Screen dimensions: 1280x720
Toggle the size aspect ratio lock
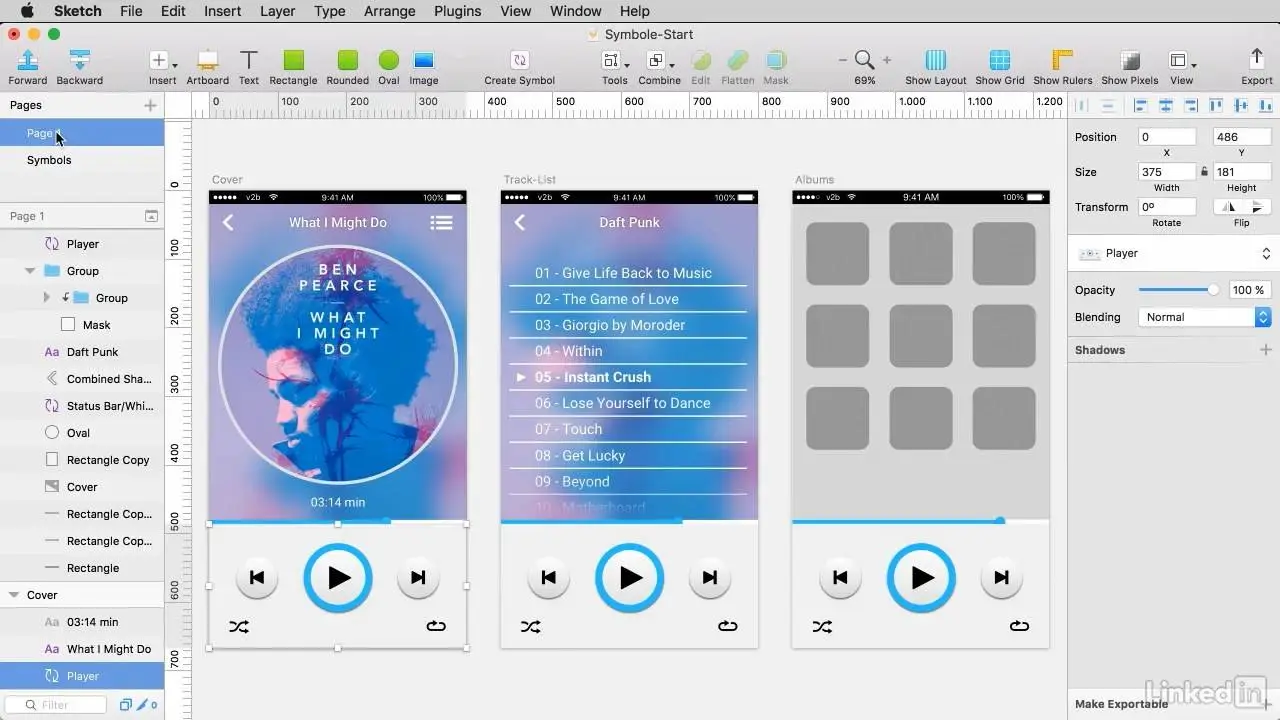tap(1204, 172)
